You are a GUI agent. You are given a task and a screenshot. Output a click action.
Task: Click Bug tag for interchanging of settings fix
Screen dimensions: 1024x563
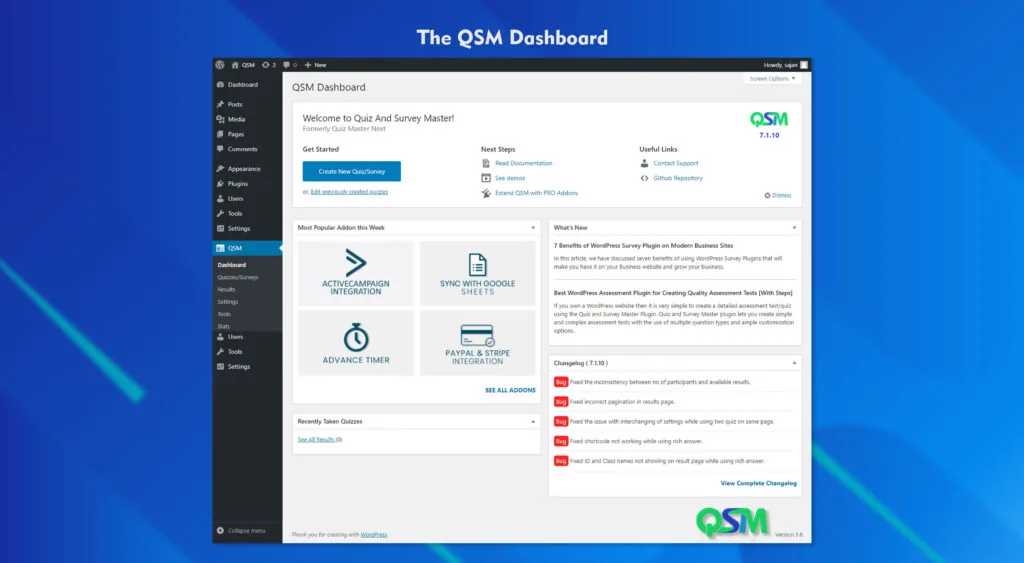(561, 421)
